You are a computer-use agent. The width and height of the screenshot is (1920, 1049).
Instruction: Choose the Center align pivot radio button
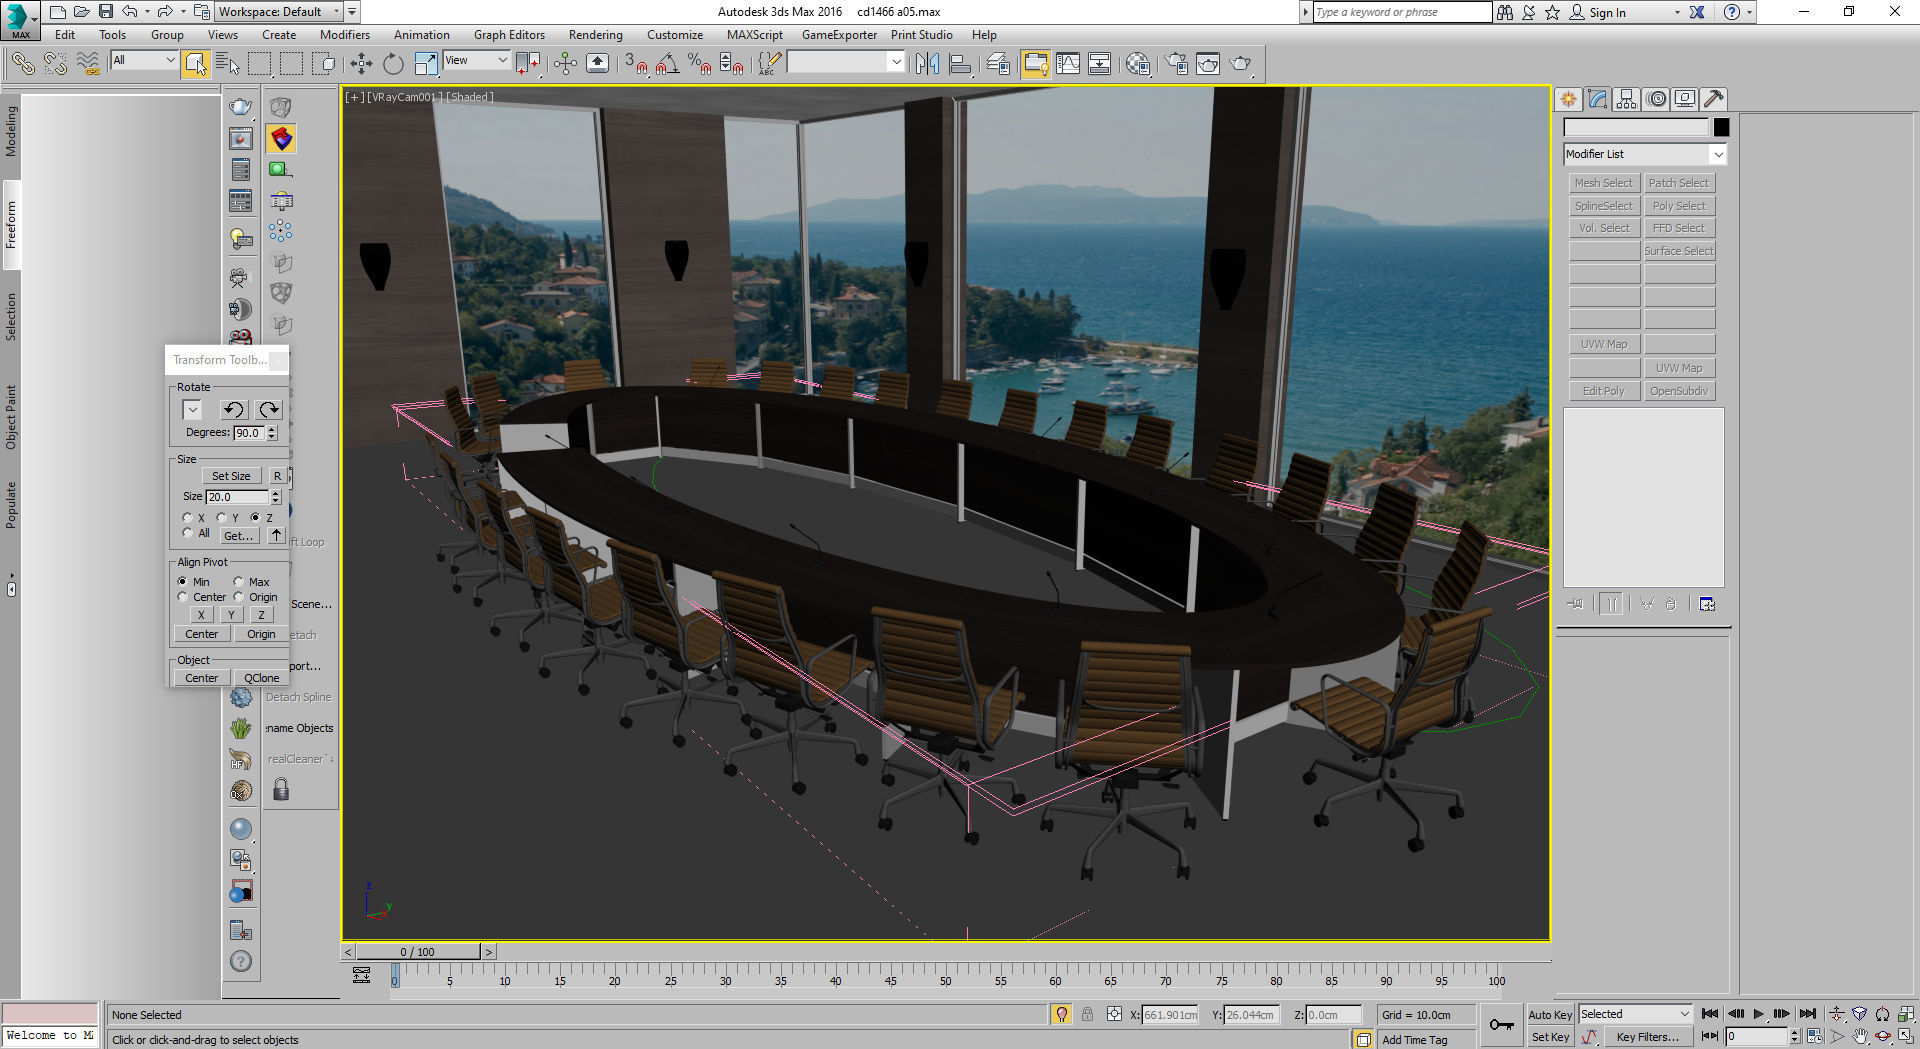coord(182,597)
